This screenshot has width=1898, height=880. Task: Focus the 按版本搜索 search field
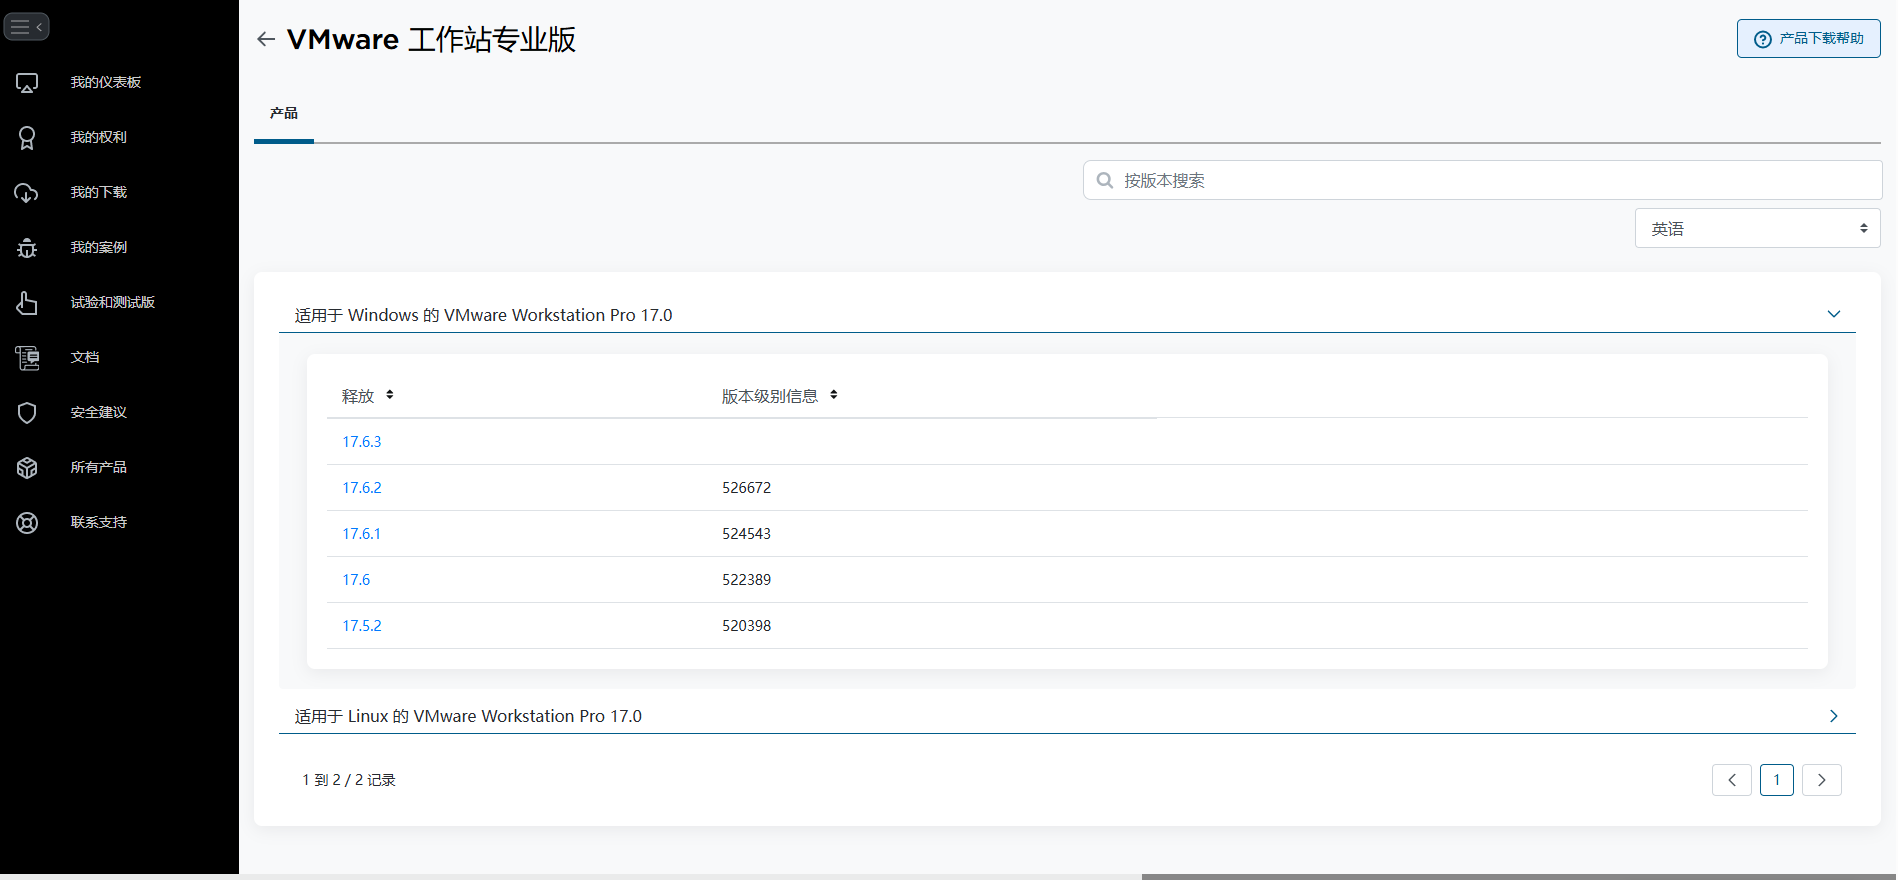click(1482, 180)
